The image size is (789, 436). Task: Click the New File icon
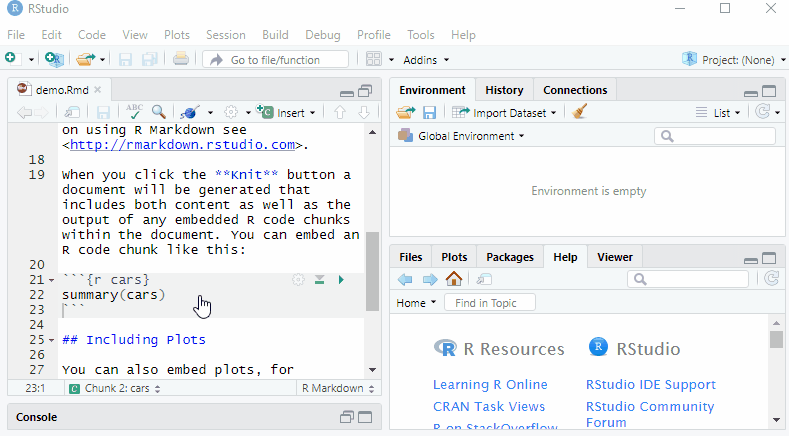click(11, 59)
